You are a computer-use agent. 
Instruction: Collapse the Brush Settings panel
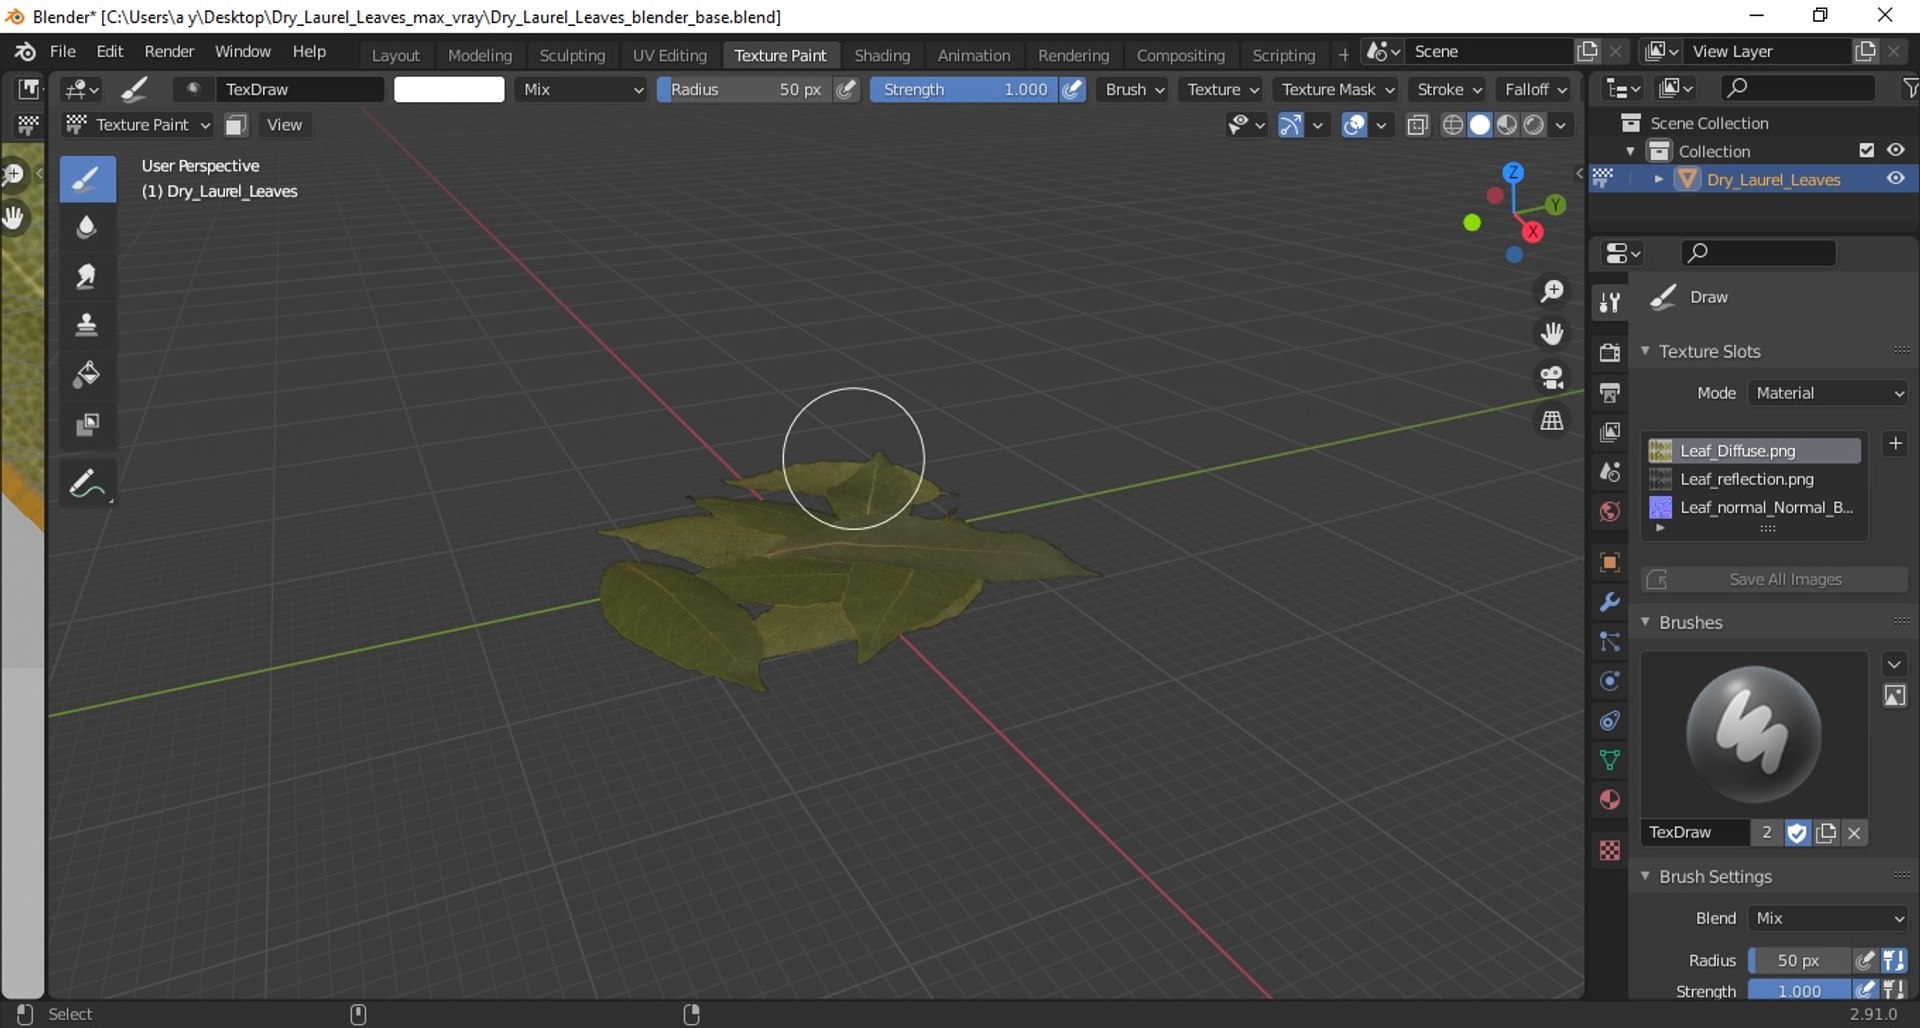(x=1645, y=876)
